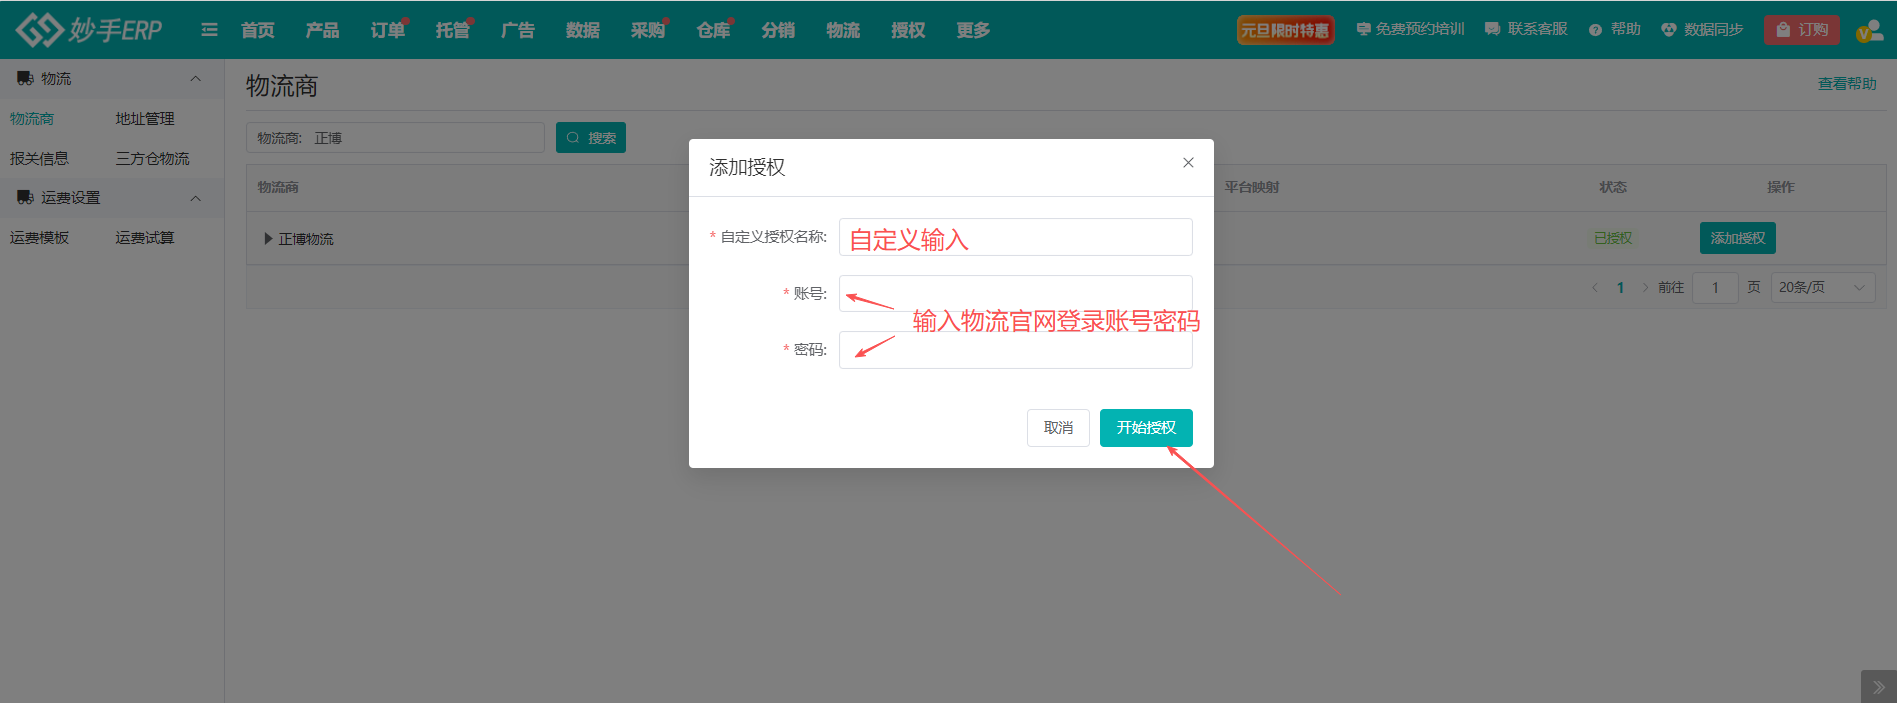Click the user avatar icon
Screen dimensions: 1897x703
1868,30
